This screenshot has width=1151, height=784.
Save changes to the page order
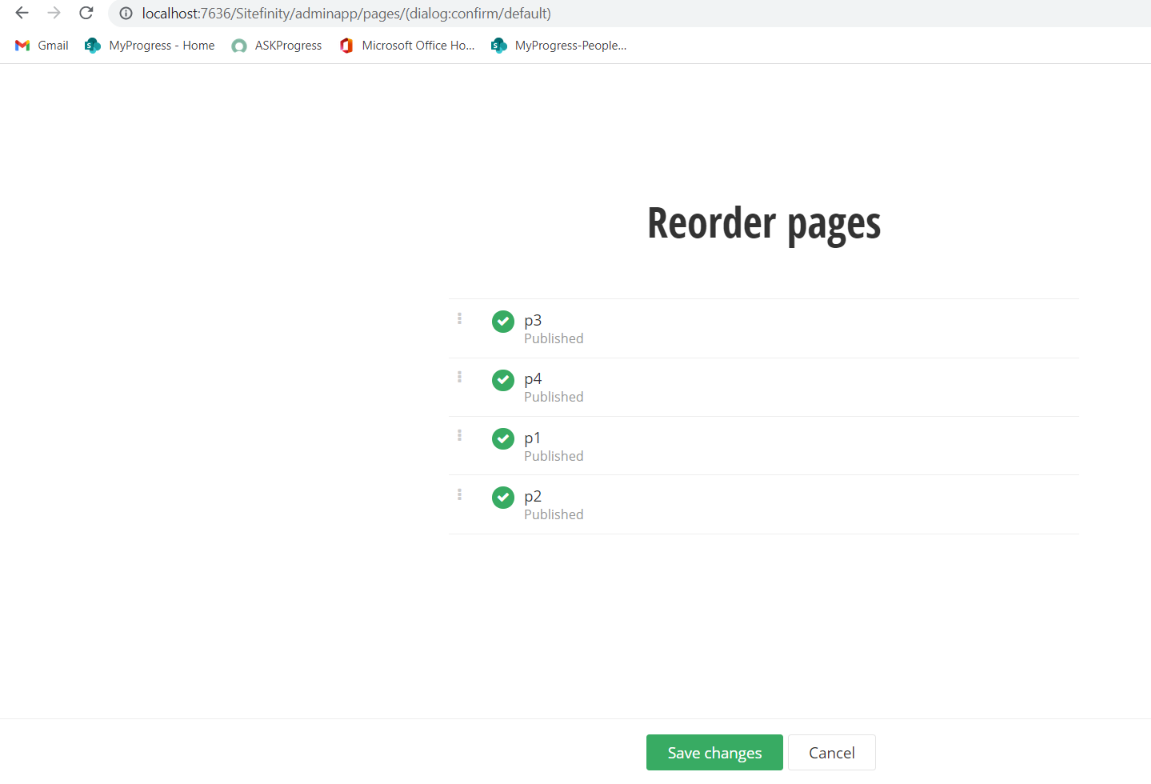click(x=714, y=752)
